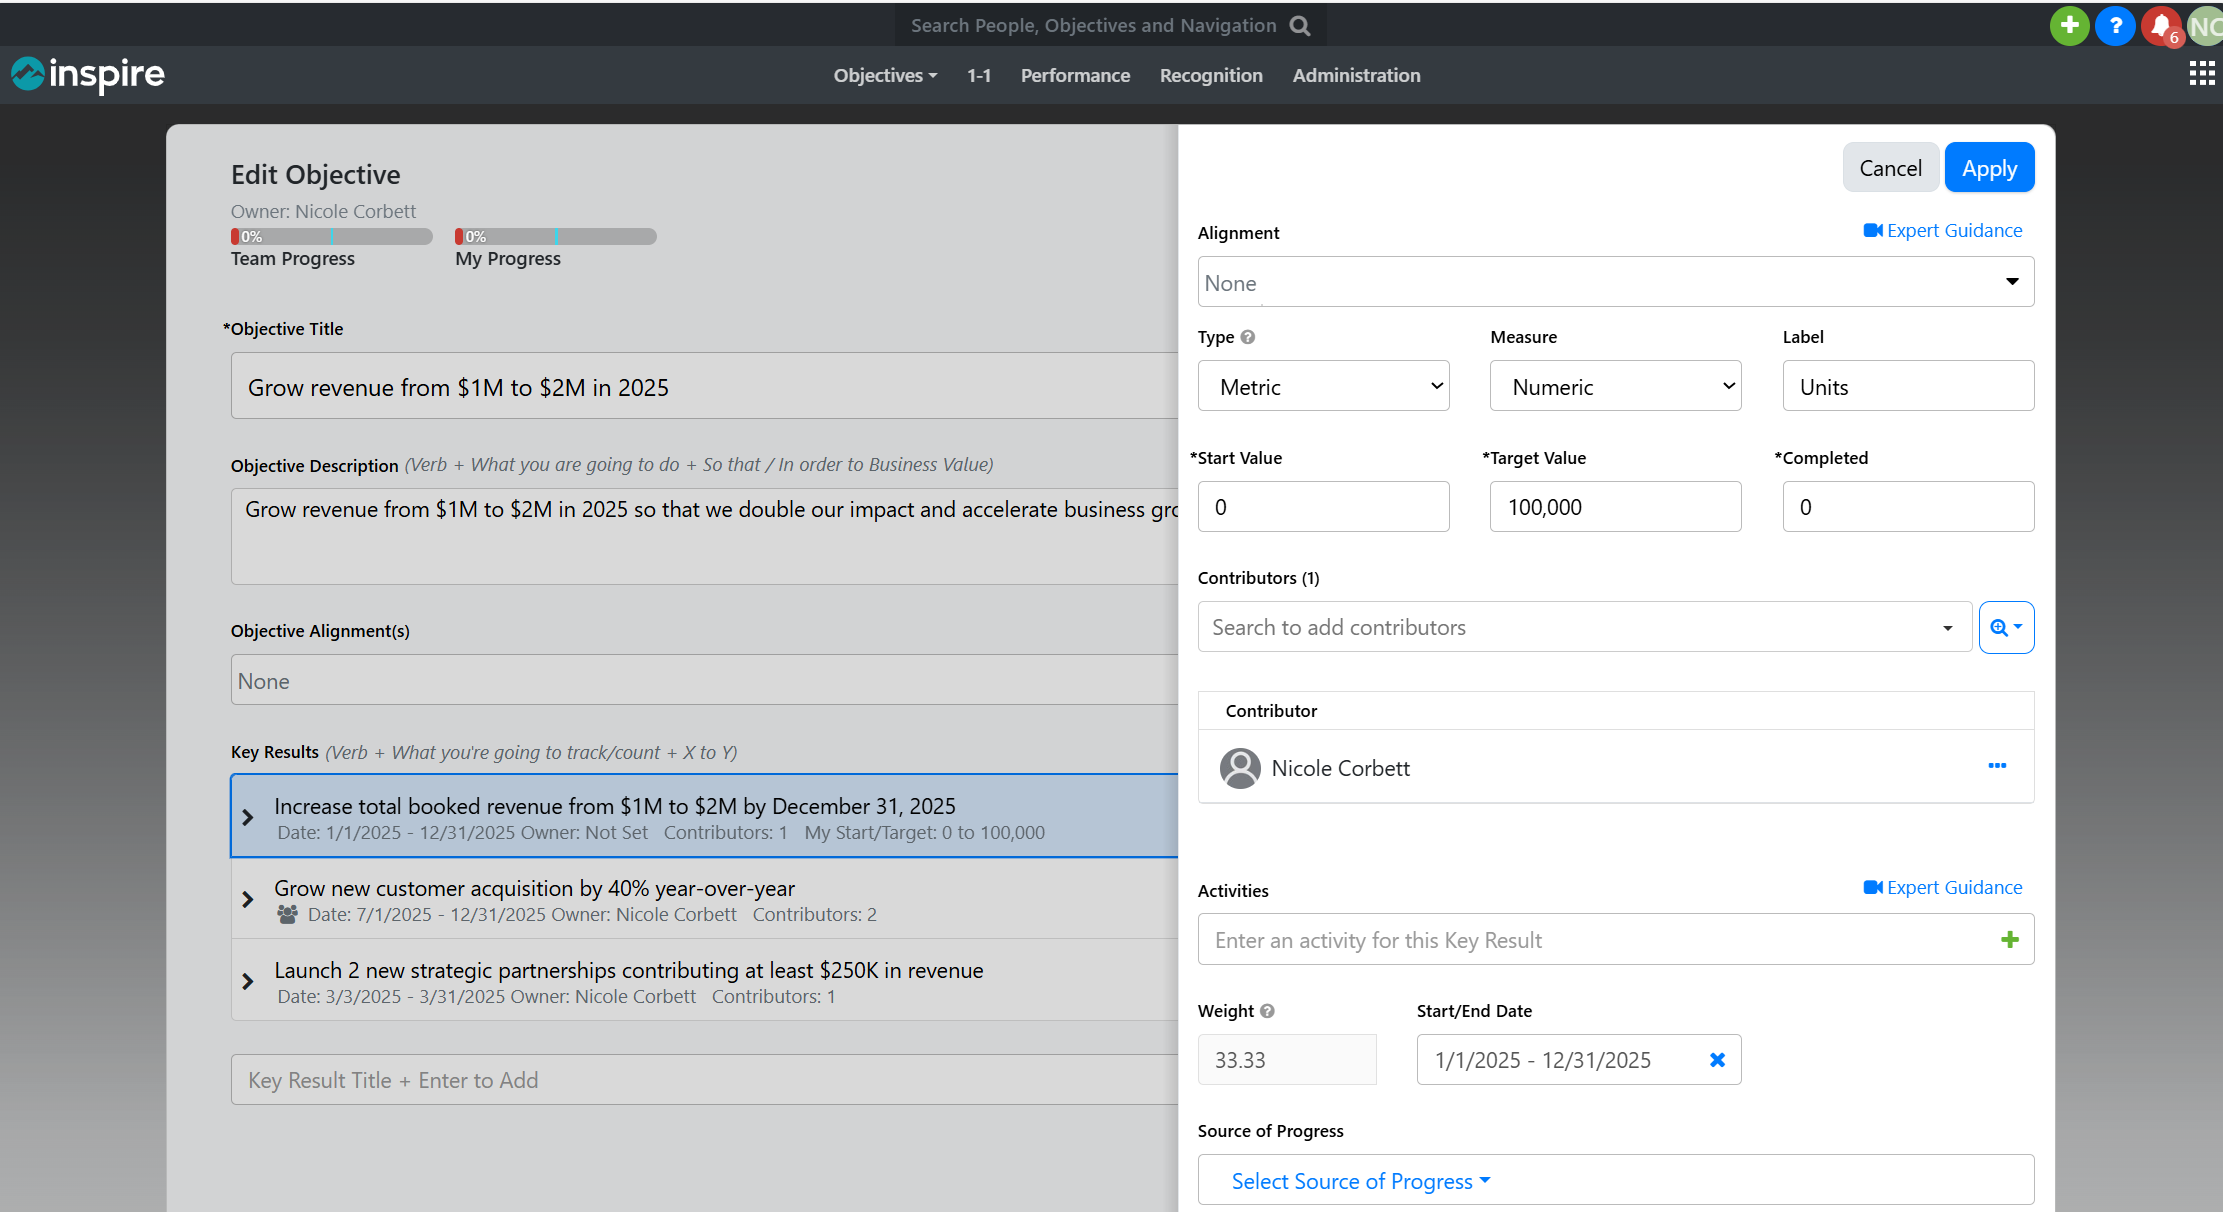Clear the Start/End Date with the X
2223x1212 pixels.
tap(1717, 1060)
